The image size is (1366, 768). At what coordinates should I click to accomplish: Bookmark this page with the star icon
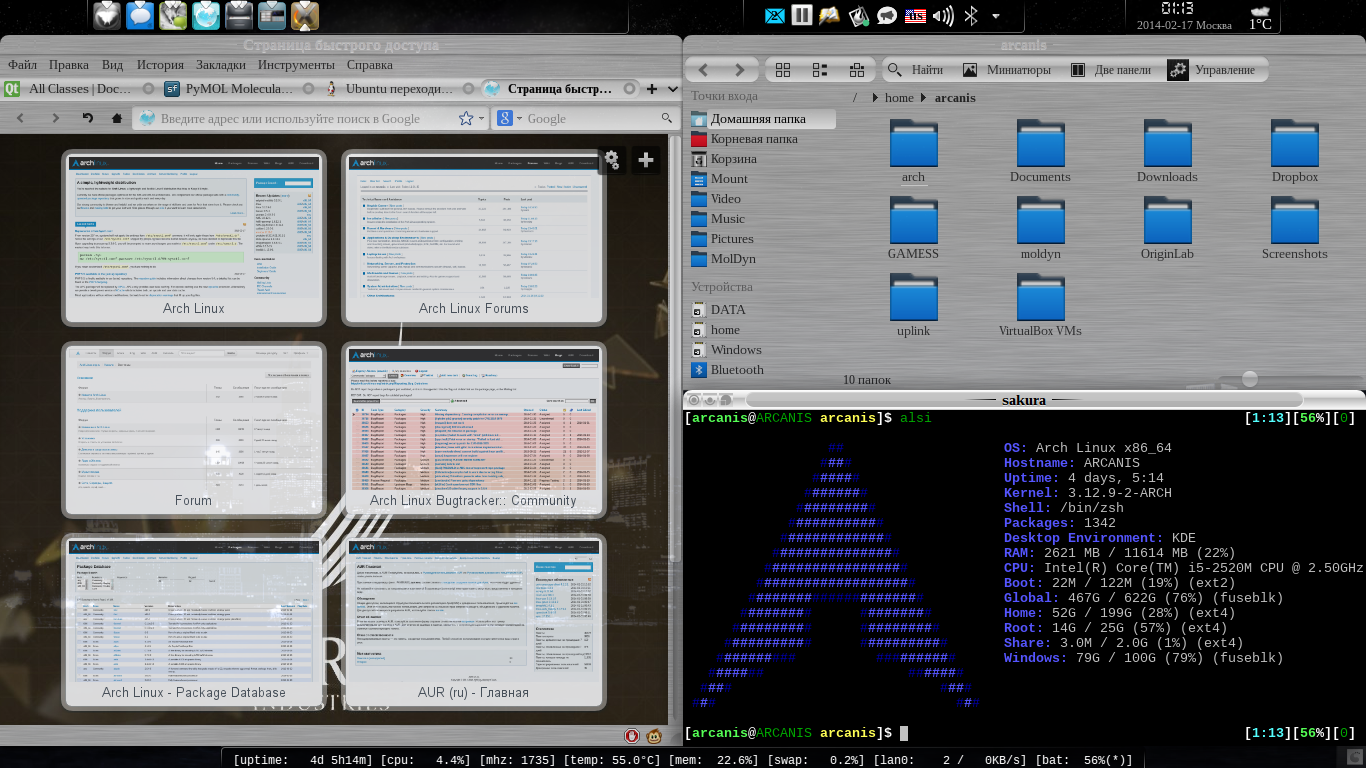[x=466, y=118]
